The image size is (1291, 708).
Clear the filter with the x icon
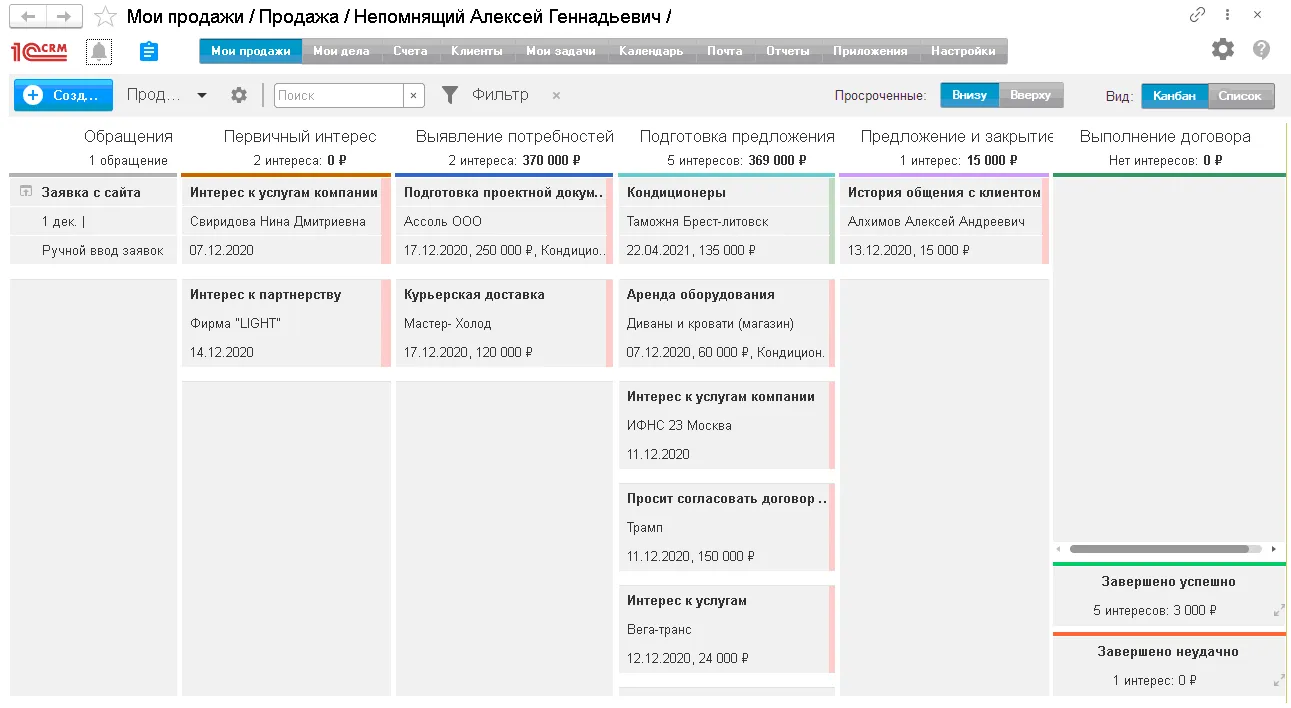coord(556,95)
